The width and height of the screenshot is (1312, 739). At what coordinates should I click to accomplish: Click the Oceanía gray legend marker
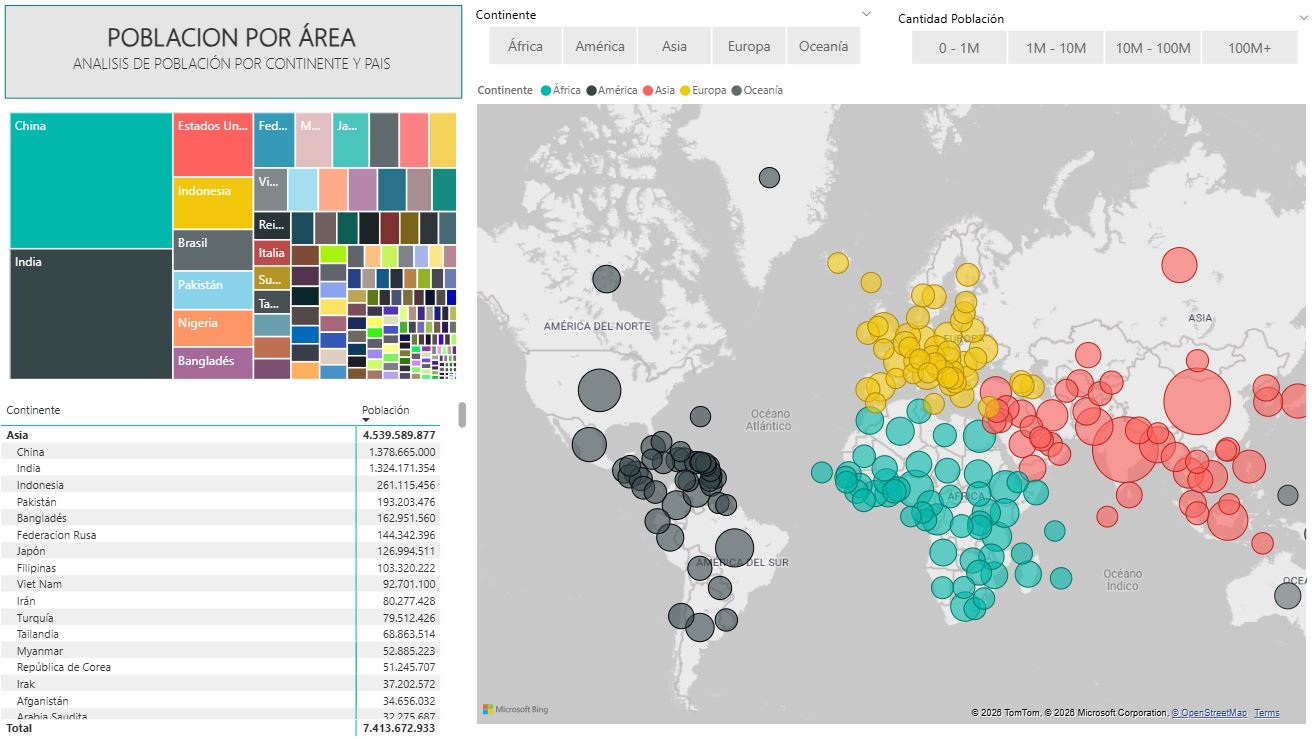[737, 90]
